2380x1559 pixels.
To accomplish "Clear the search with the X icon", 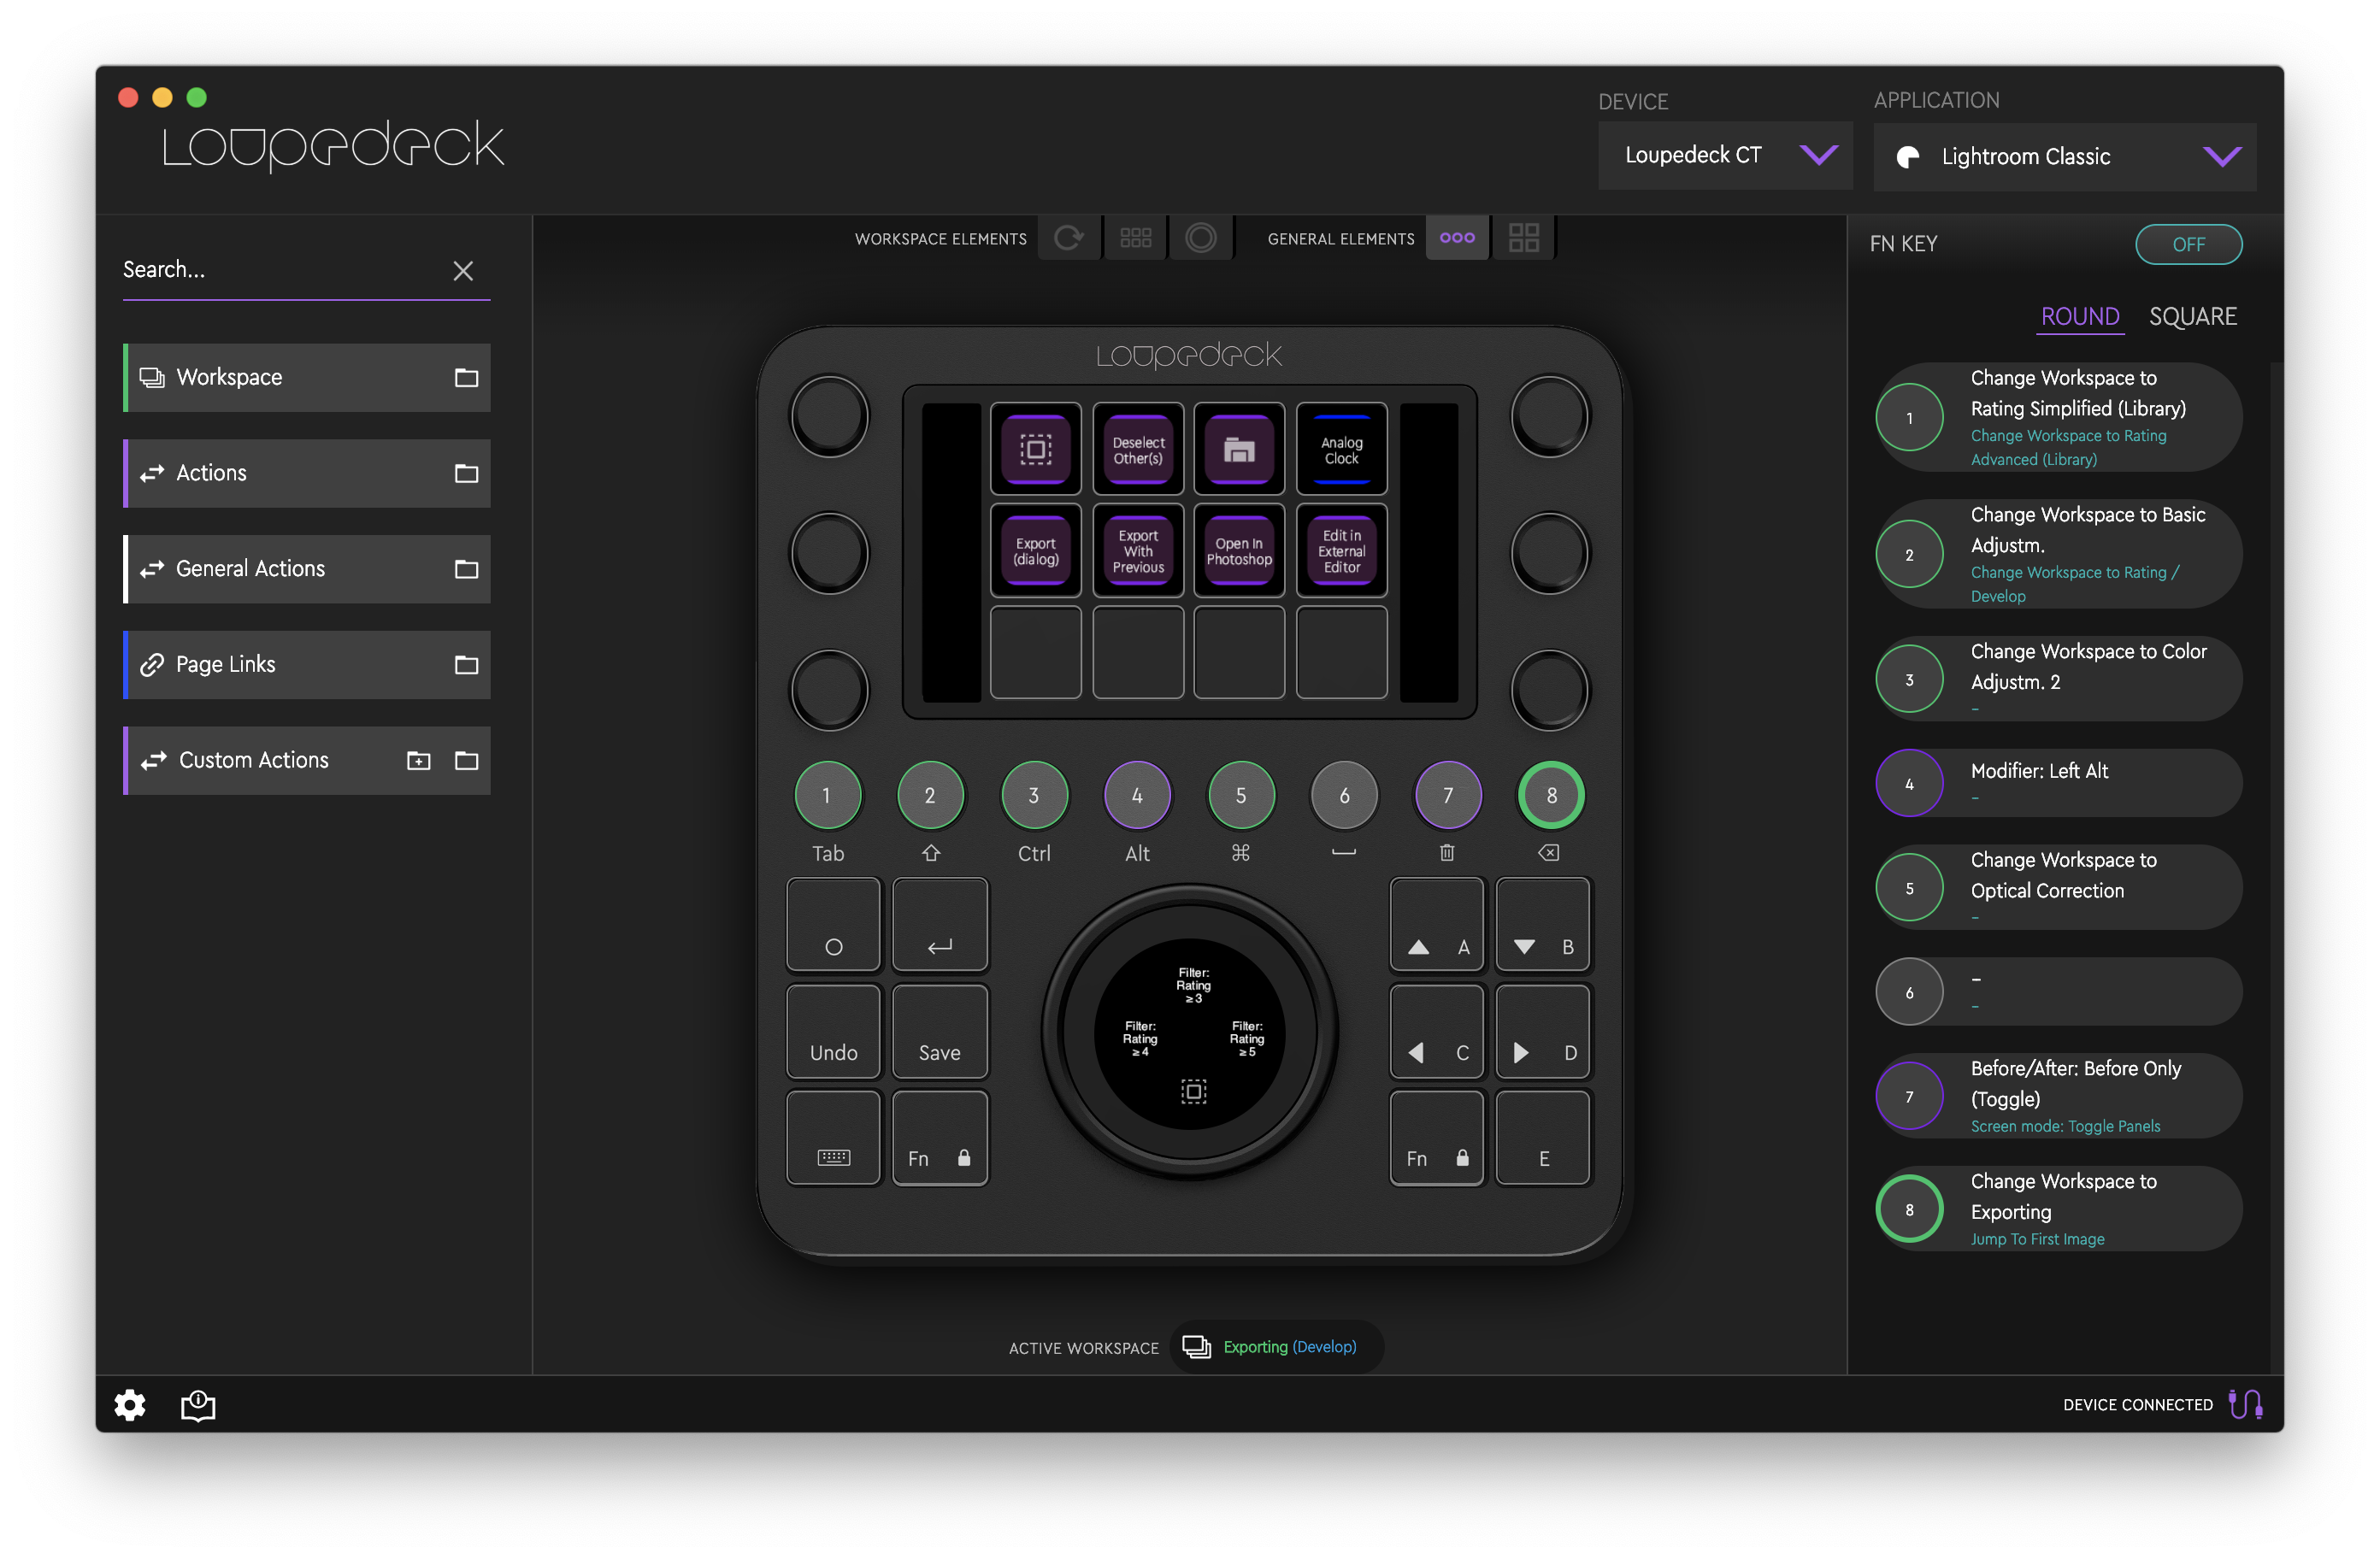I will point(463,270).
